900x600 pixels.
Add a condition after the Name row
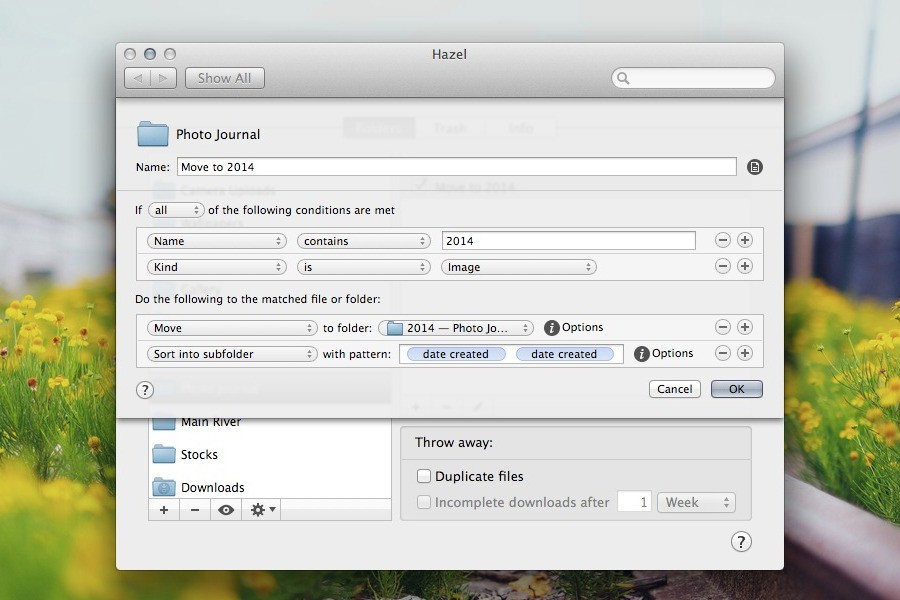point(745,240)
